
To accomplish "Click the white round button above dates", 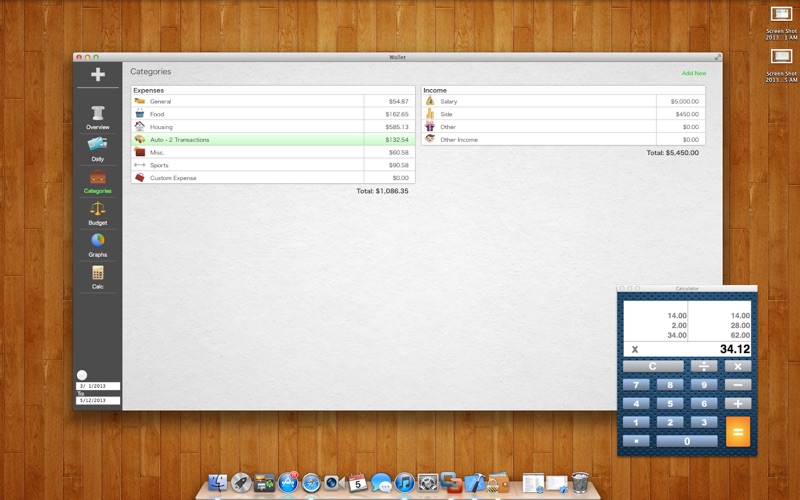I will tap(82, 375).
